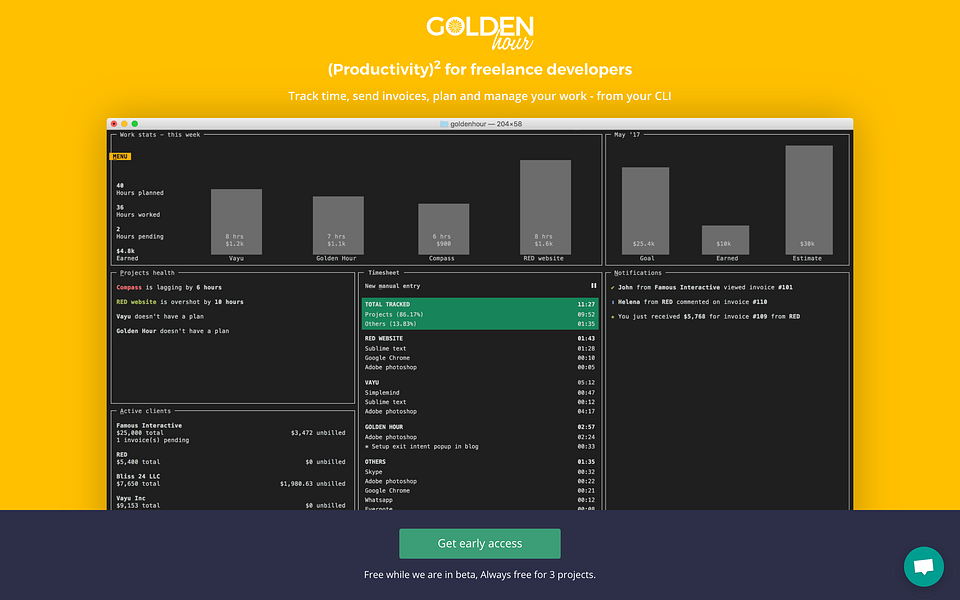Click the Earned bar showing $10k

pyautogui.click(x=726, y=240)
